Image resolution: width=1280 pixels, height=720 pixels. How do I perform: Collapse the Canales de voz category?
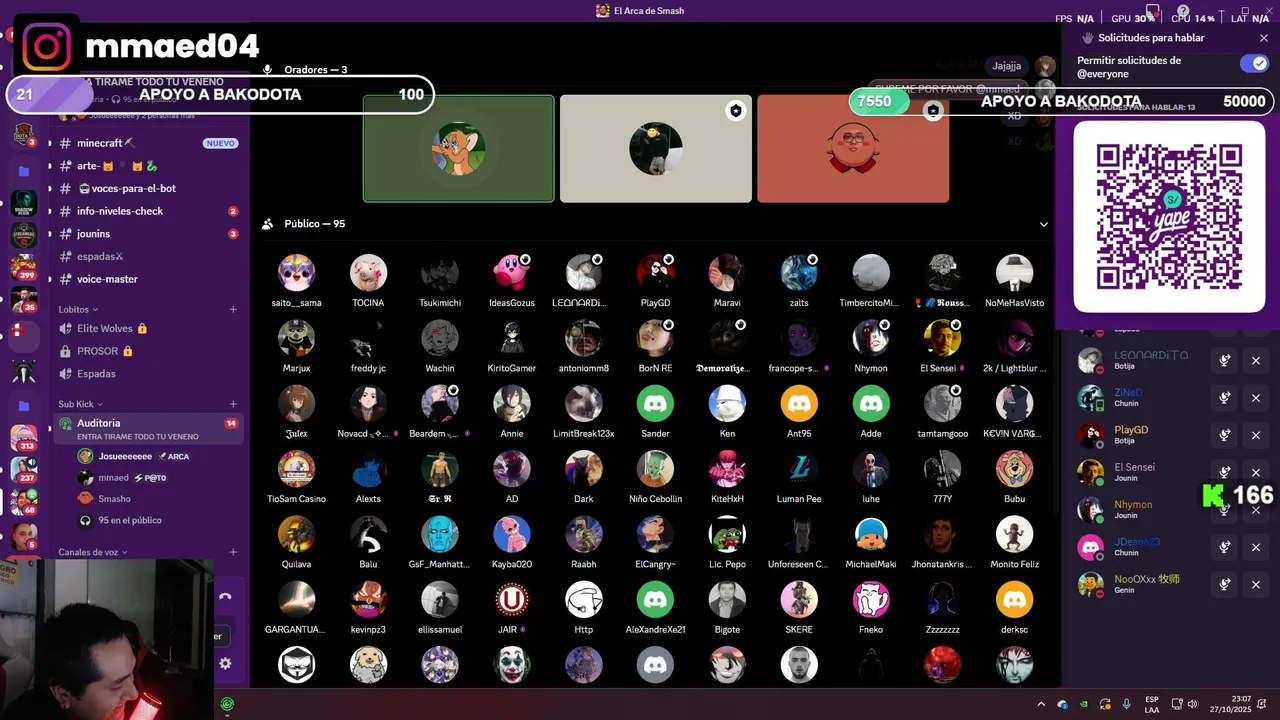pos(93,552)
